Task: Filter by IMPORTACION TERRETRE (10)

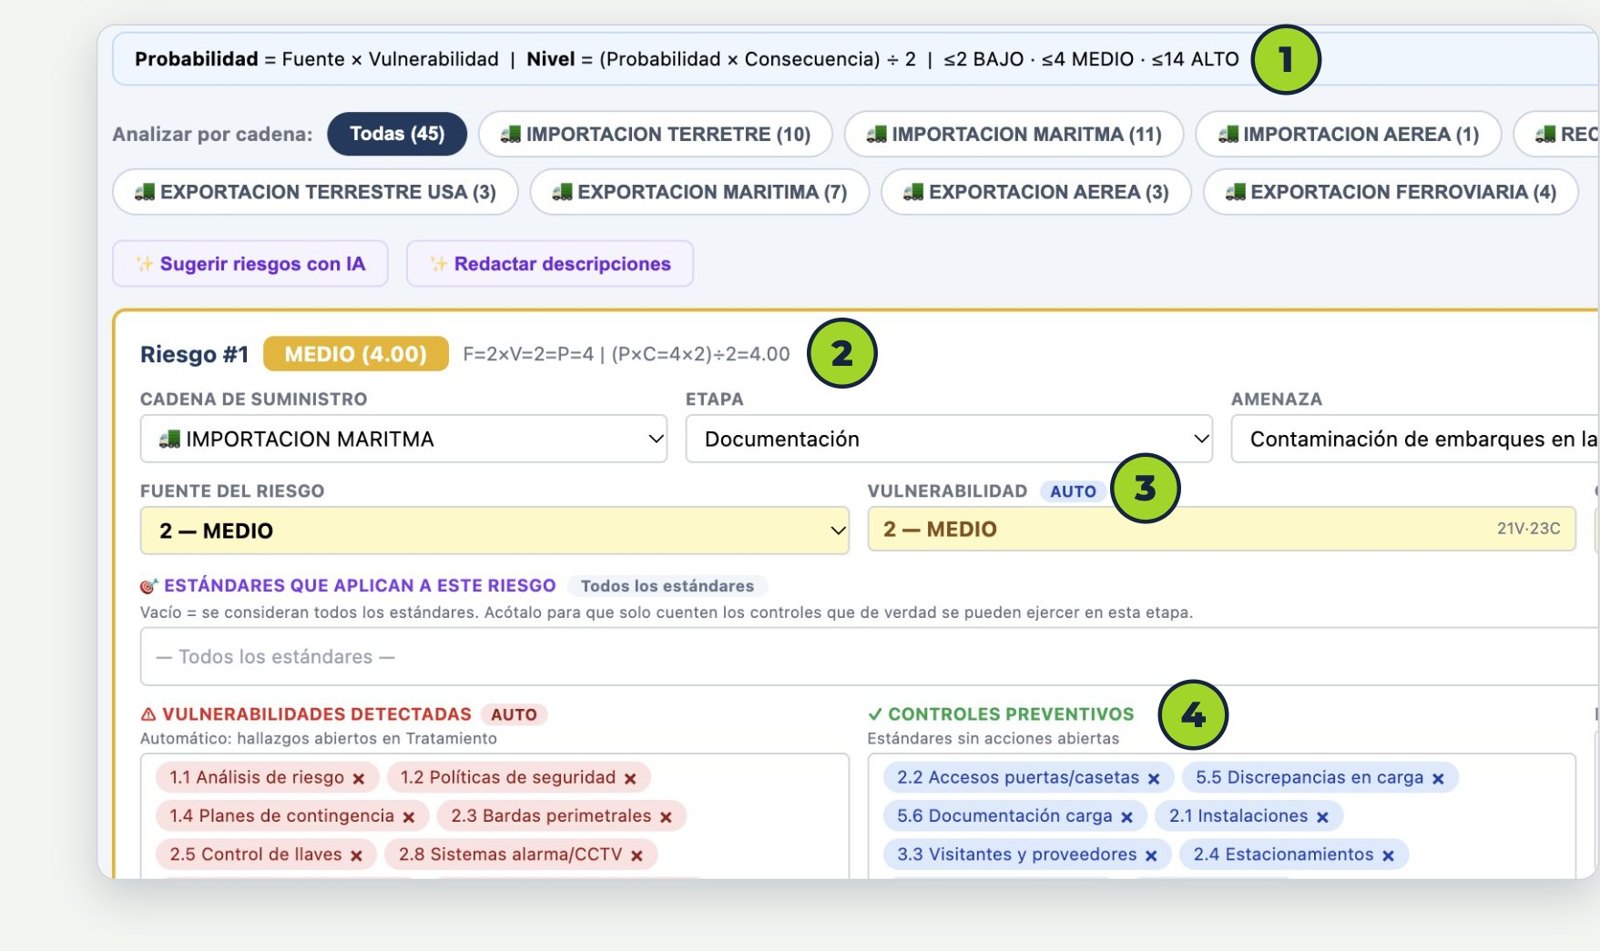Action: click(655, 134)
